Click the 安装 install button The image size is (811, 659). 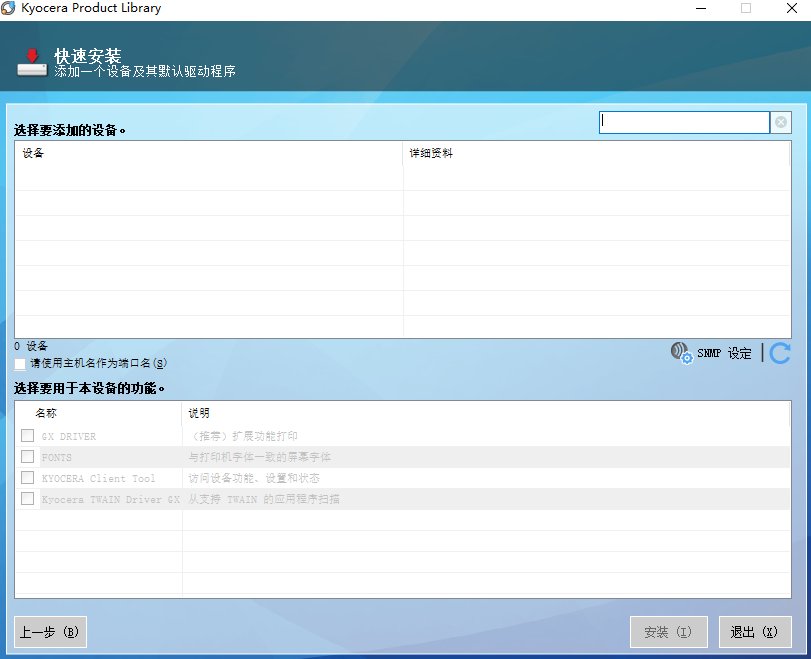[668, 632]
